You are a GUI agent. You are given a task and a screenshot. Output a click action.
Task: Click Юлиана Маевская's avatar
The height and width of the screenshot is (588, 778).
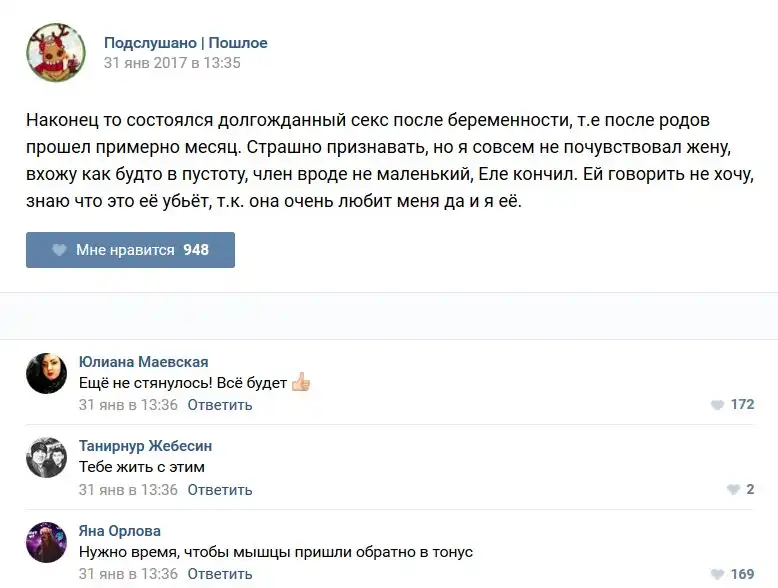click(47, 373)
